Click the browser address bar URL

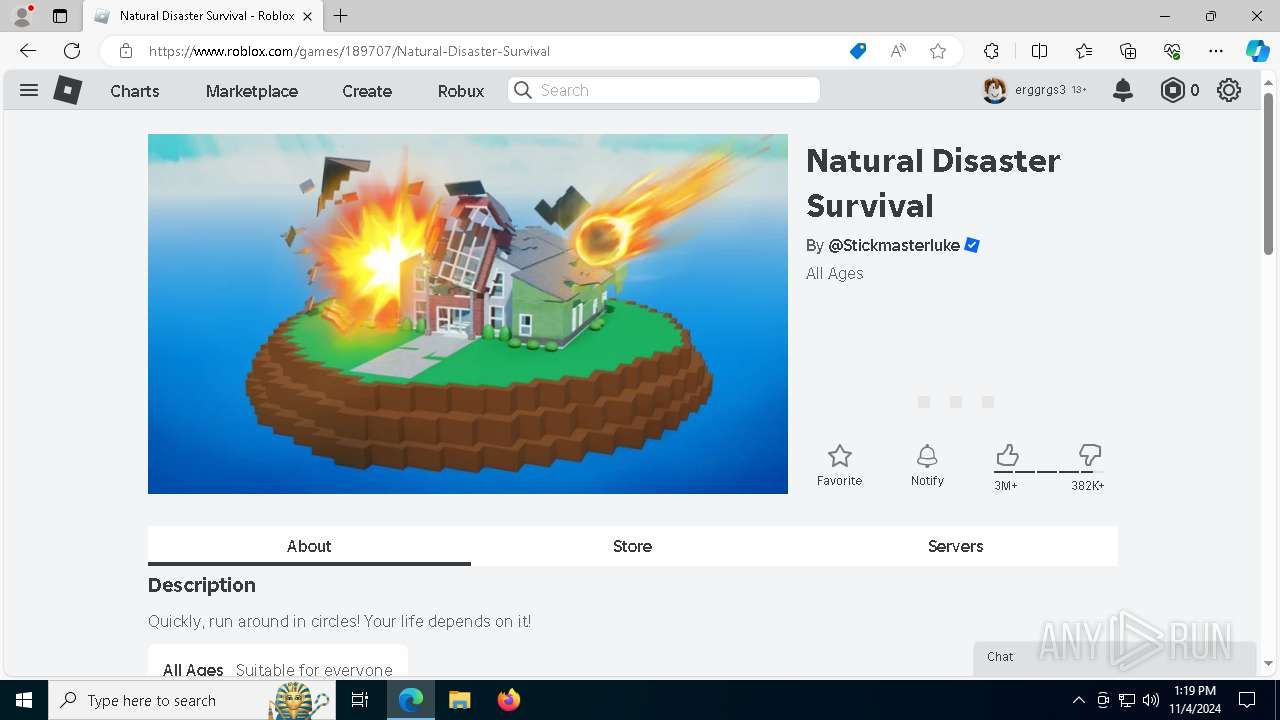click(349, 51)
